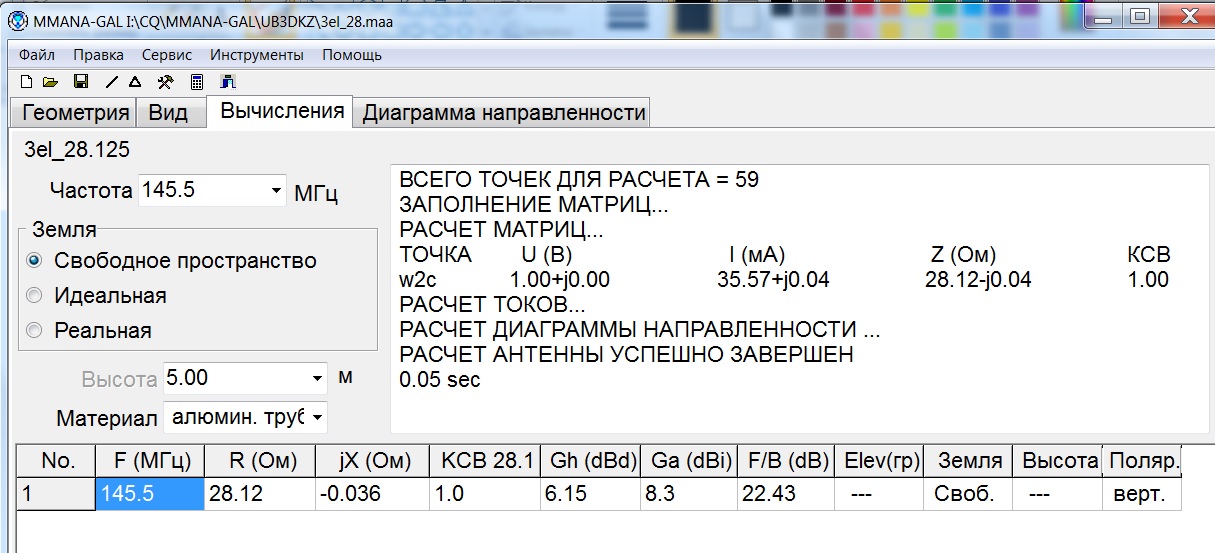Open the Инструменты menu

pos(257,55)
